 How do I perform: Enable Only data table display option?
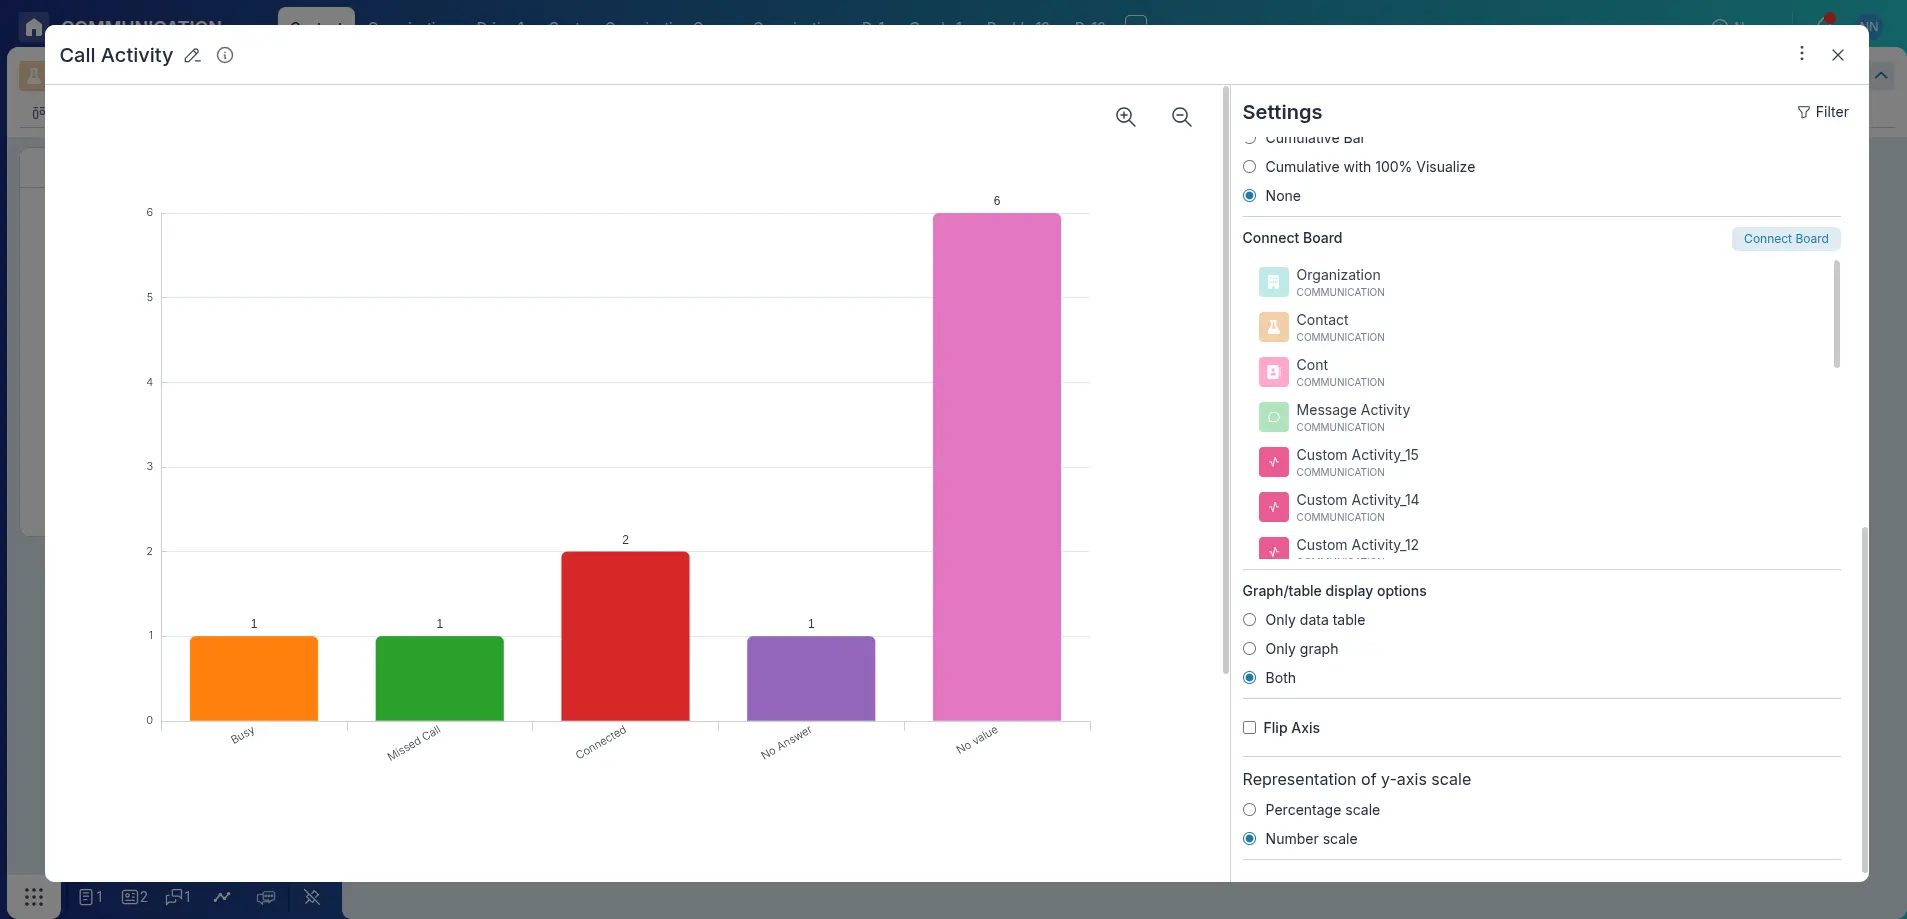tap(1250, 620)
